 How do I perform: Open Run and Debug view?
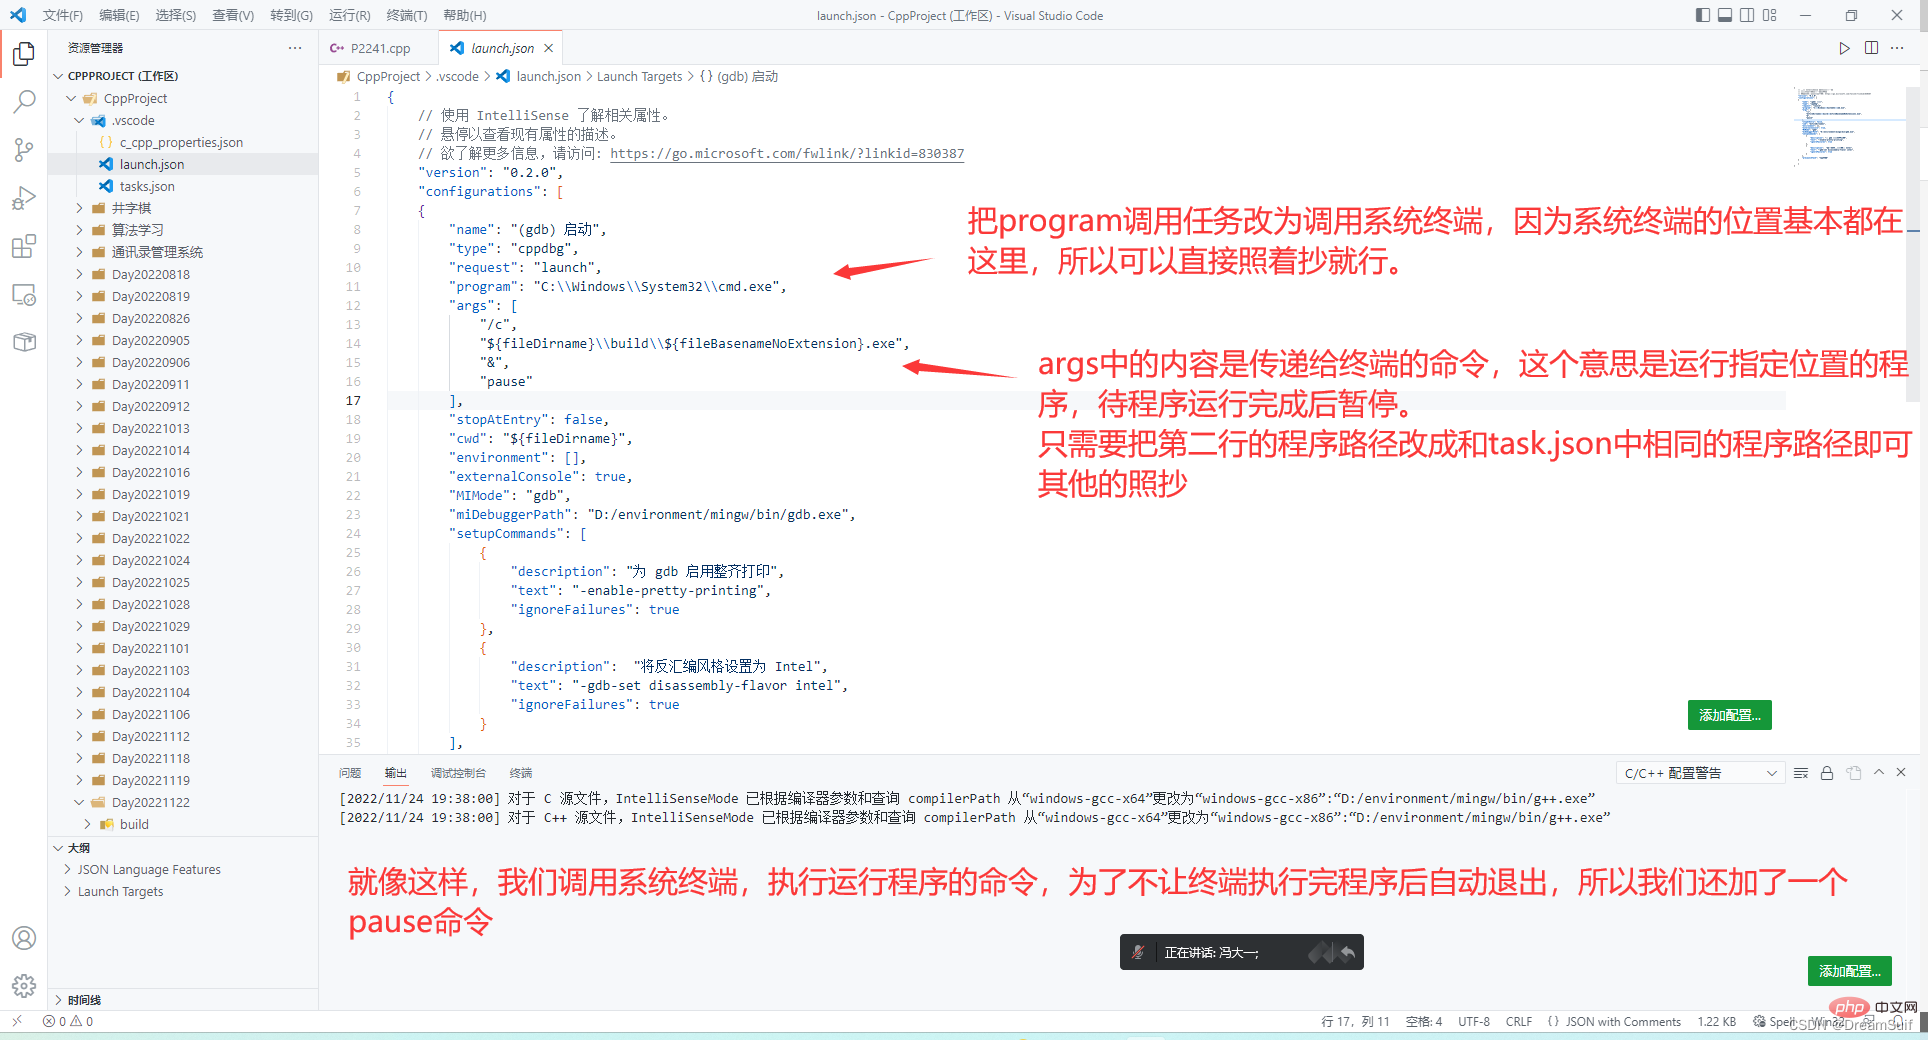tap(24, 198)
